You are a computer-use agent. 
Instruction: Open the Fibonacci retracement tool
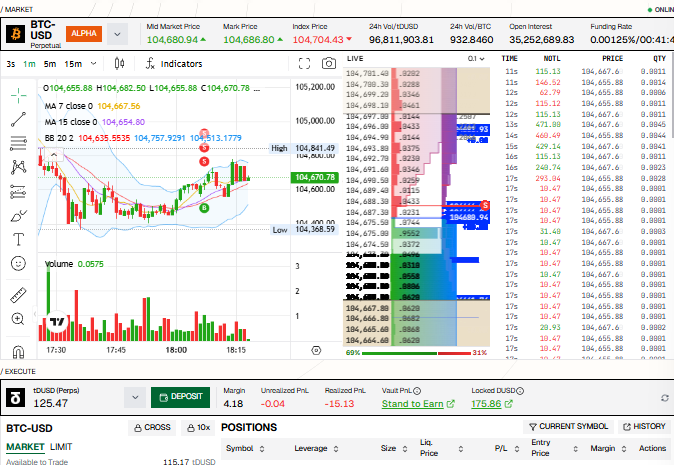coord(18,143)
